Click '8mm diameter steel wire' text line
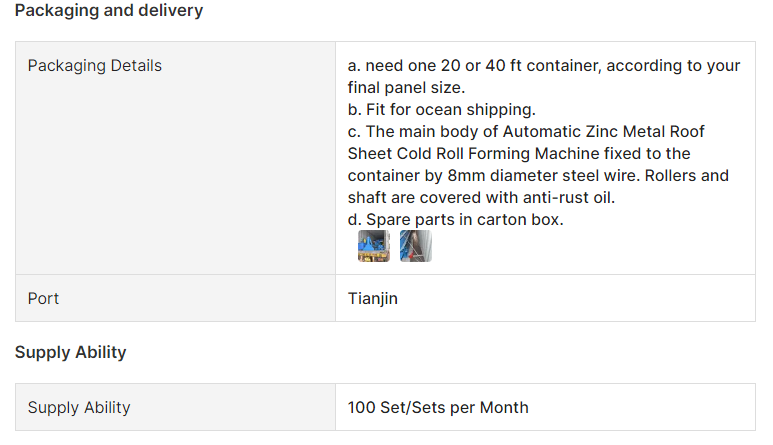Image resolution: width=773 pixels, height=445 pixels. pyautogui.click(x=538, y=175)
